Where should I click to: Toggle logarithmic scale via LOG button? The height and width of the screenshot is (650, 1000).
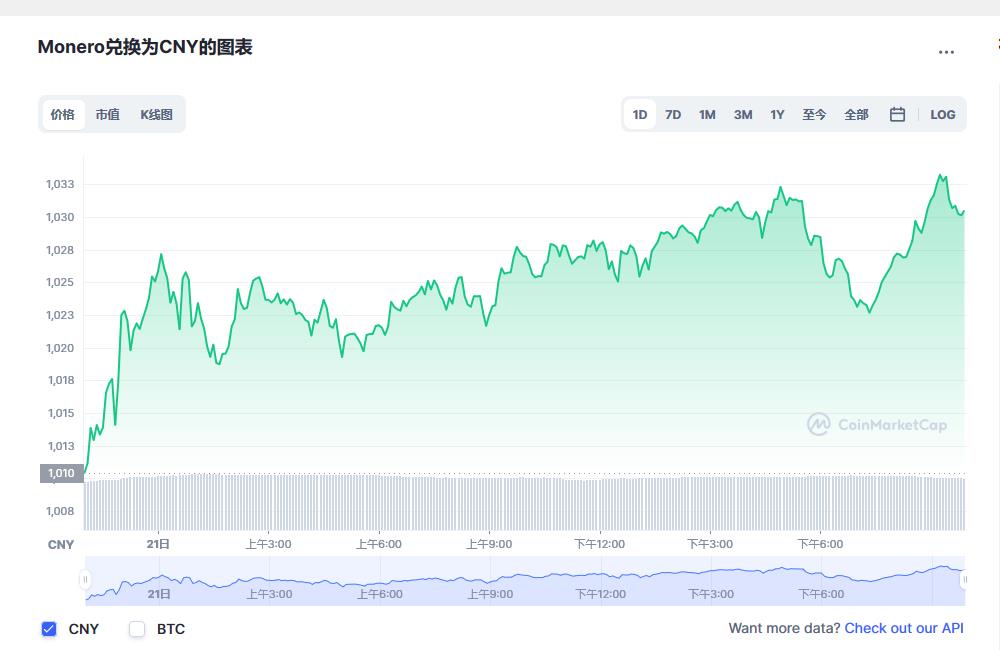pos(941,114)
